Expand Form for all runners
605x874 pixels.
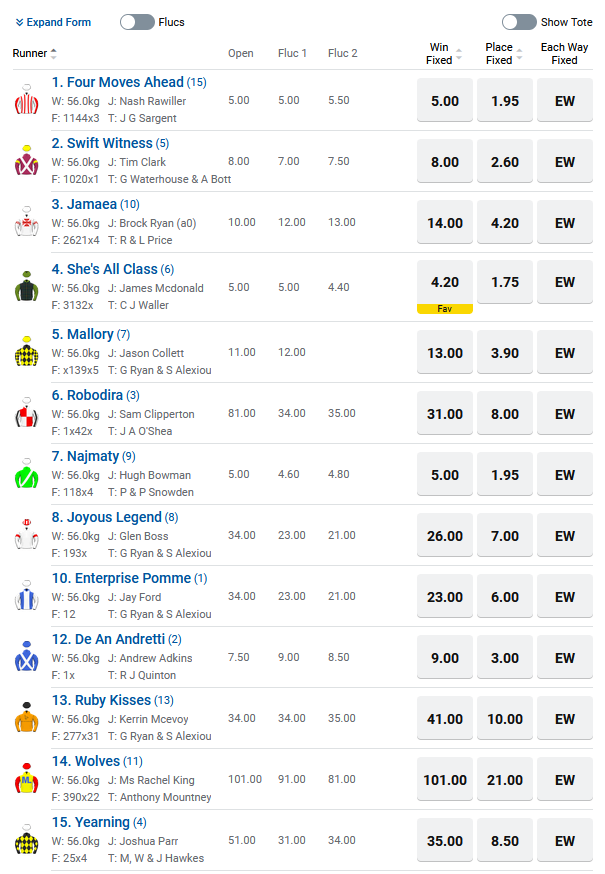(53, 22)
